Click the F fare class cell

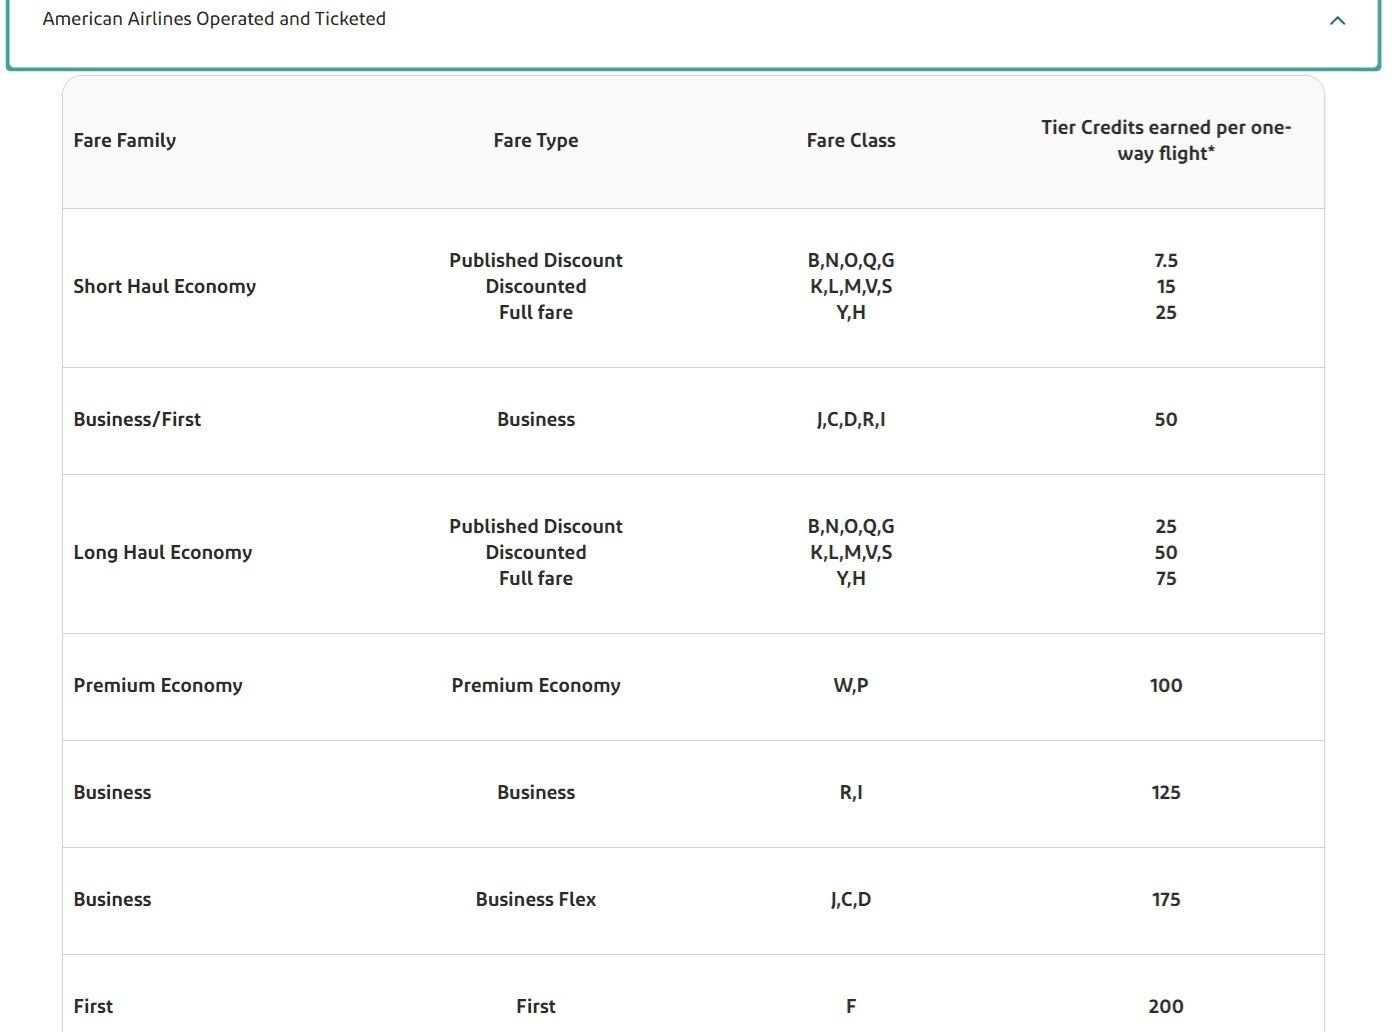[x=850, y=1007]
